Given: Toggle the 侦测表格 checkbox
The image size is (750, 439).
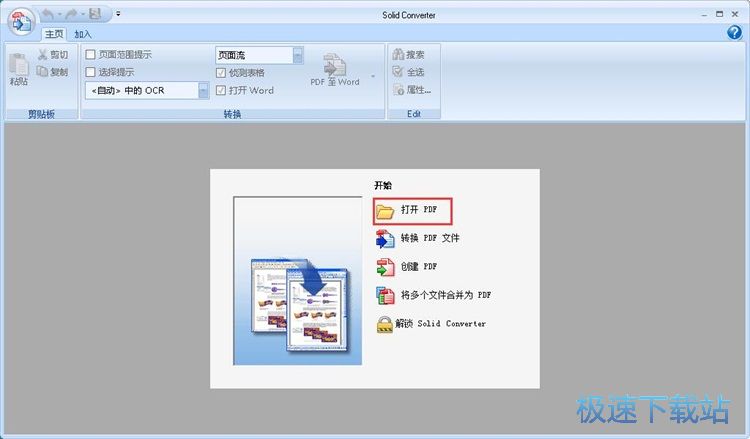Looking at the screenshot, I should (221, 73).
